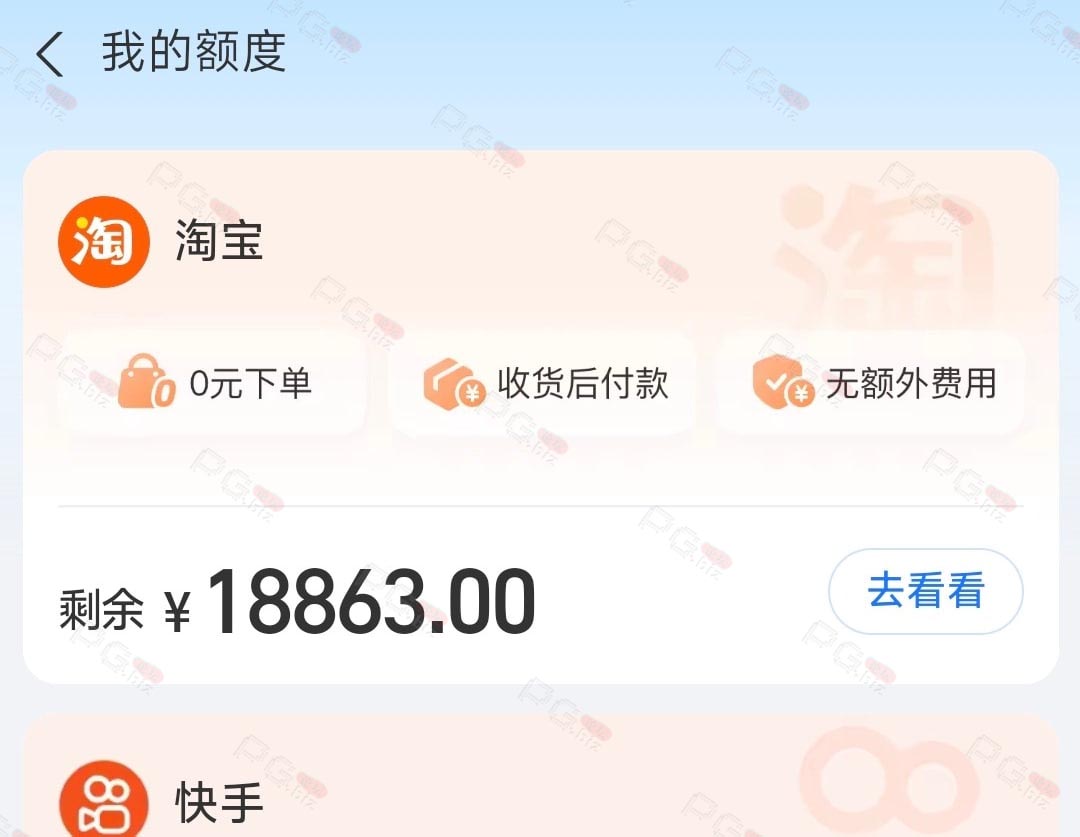Open the 快手 card title

[x=219, y=803]
